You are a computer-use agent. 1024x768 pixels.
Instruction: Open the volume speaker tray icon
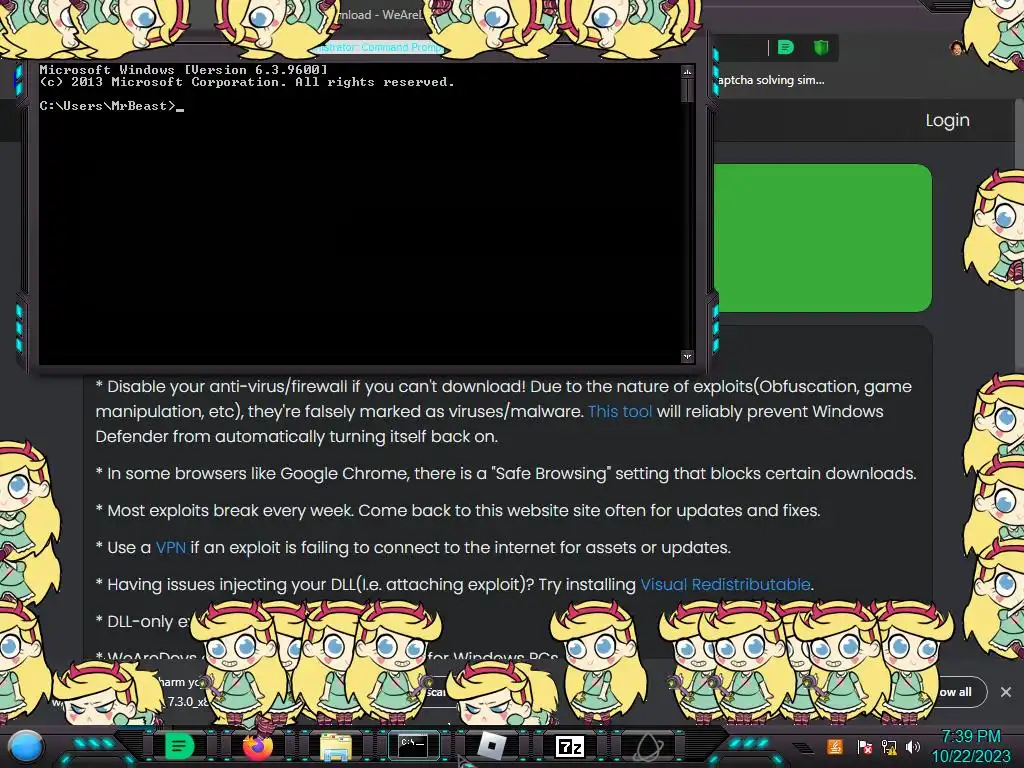pyautogui.click(x=913, y=747)
